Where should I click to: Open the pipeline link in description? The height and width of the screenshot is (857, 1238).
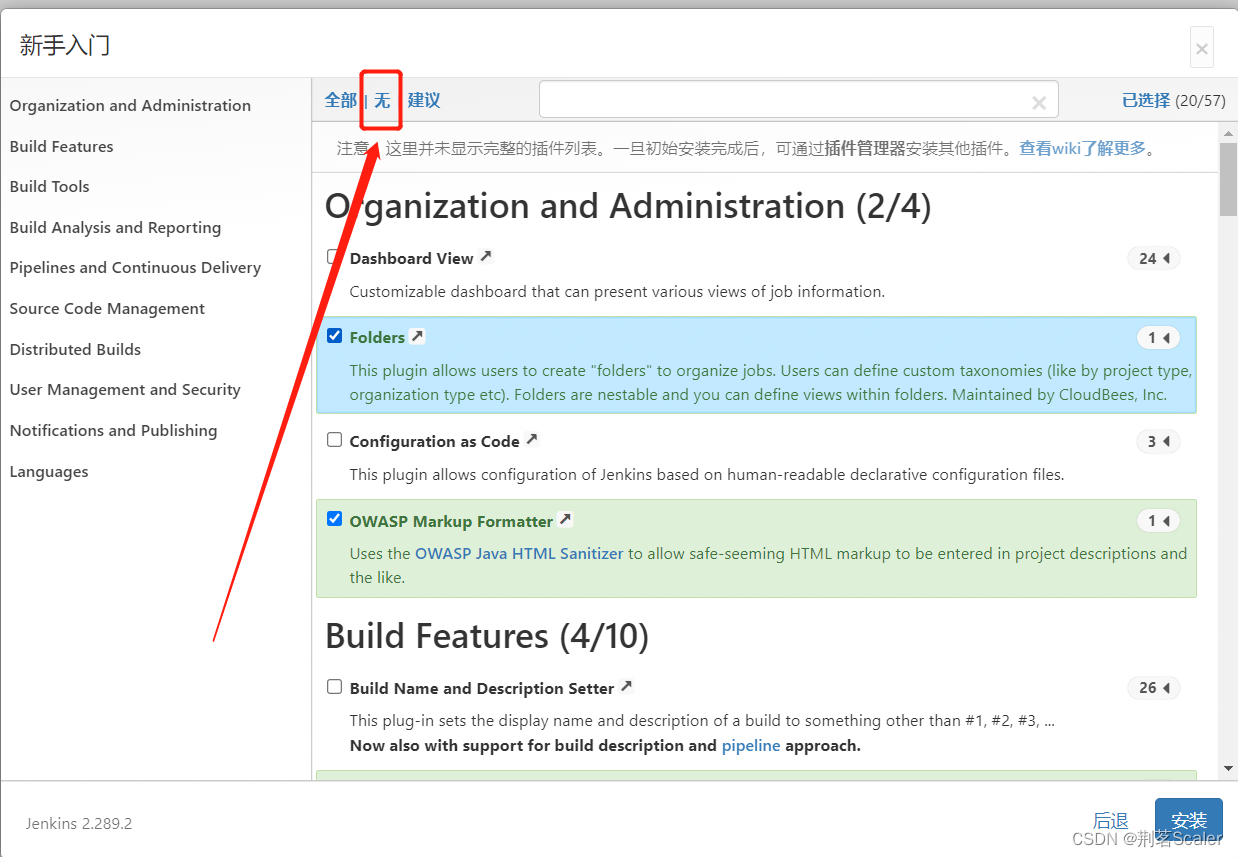[751, 745]
